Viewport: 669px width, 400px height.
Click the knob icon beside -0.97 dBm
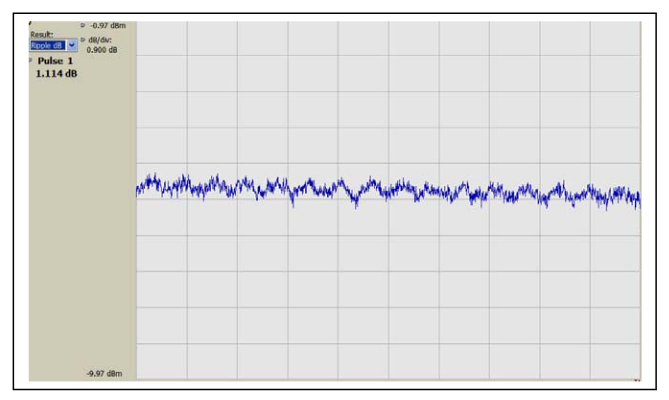[82, 24]
